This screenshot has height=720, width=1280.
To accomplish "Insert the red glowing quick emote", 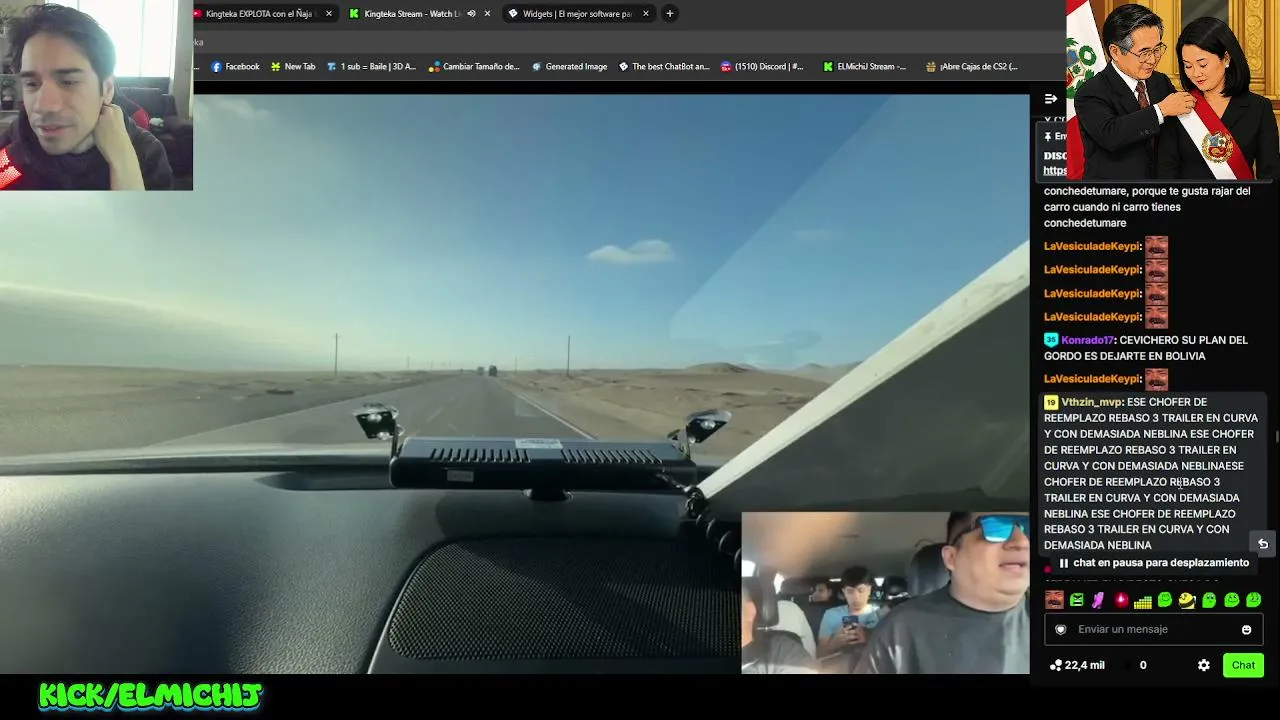I will 1121,600.
